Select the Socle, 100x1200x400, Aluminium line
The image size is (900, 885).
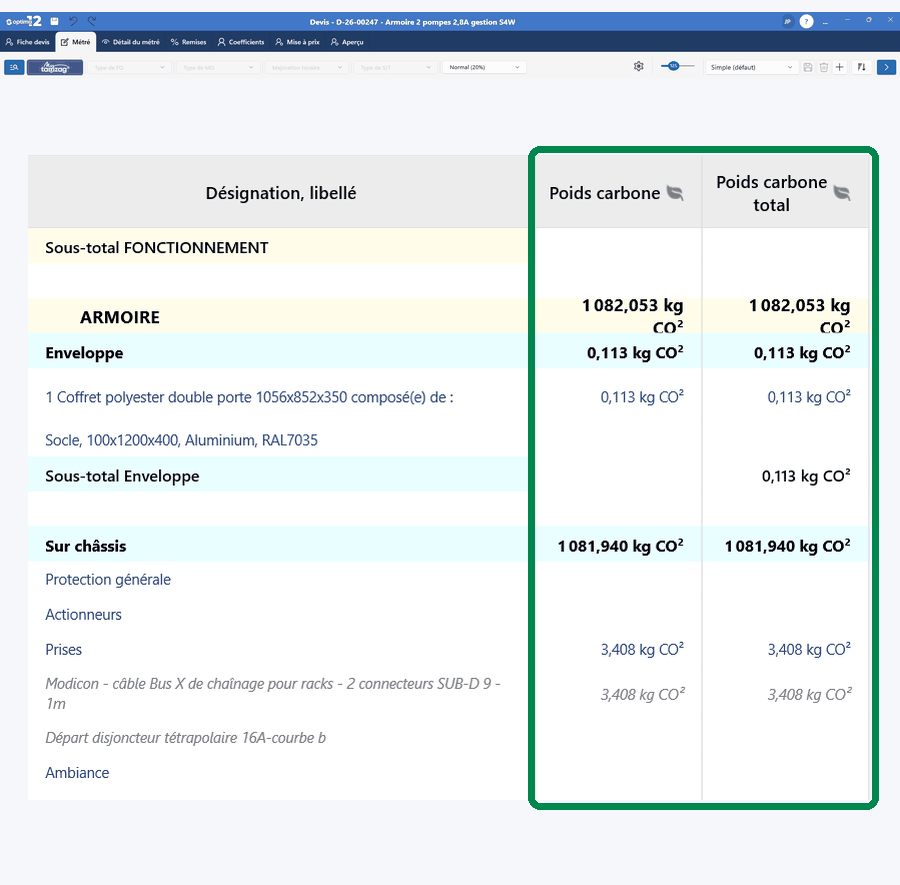coord(181,440)
